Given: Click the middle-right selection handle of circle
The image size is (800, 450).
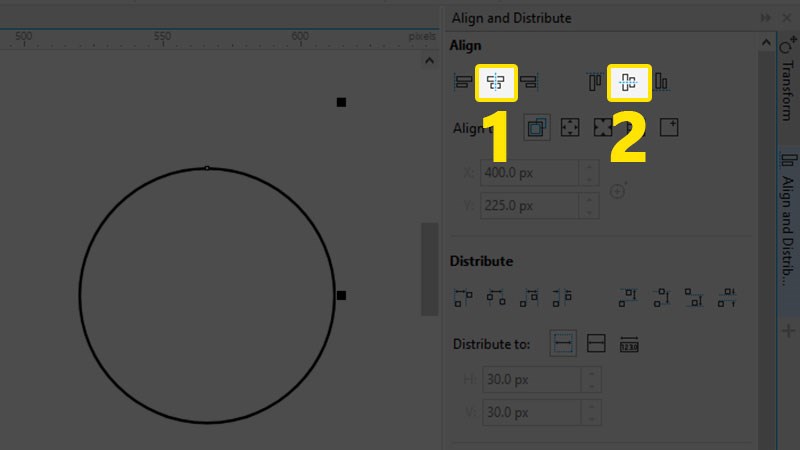Looking at the screenshot, I should 341,295.
